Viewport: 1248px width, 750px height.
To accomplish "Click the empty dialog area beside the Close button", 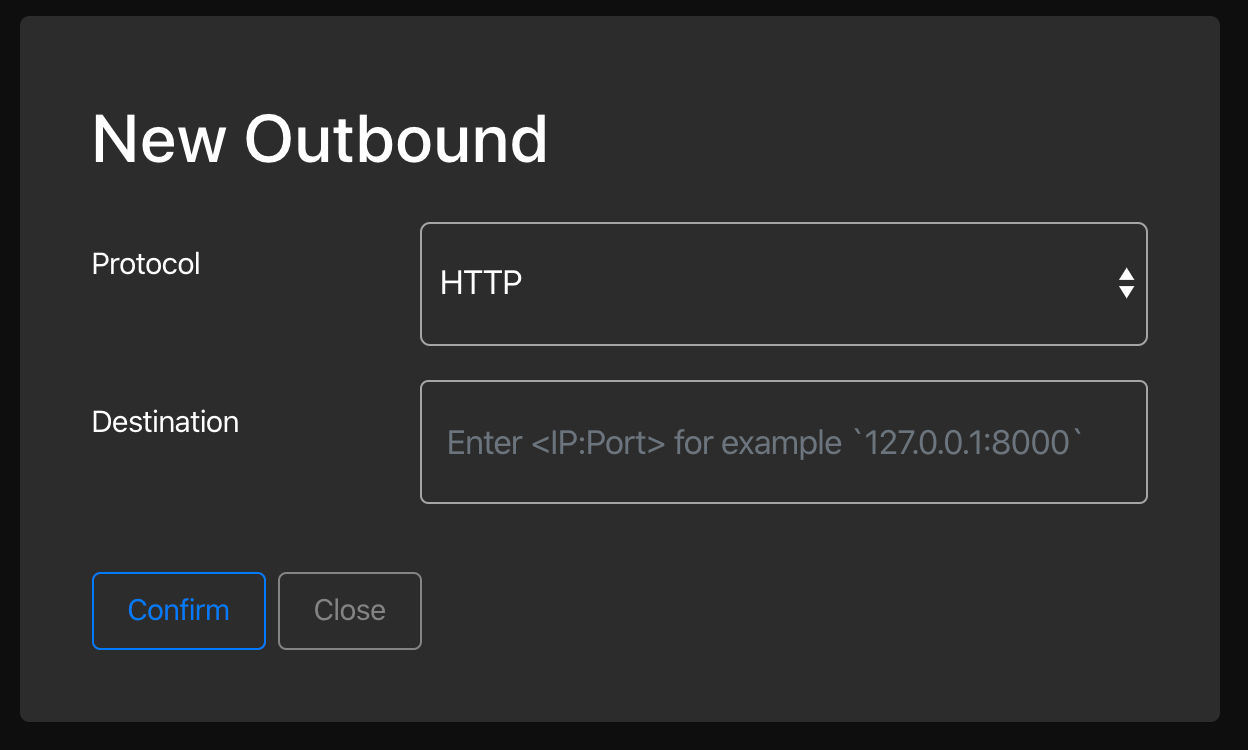I will click(x=700, y=611).
